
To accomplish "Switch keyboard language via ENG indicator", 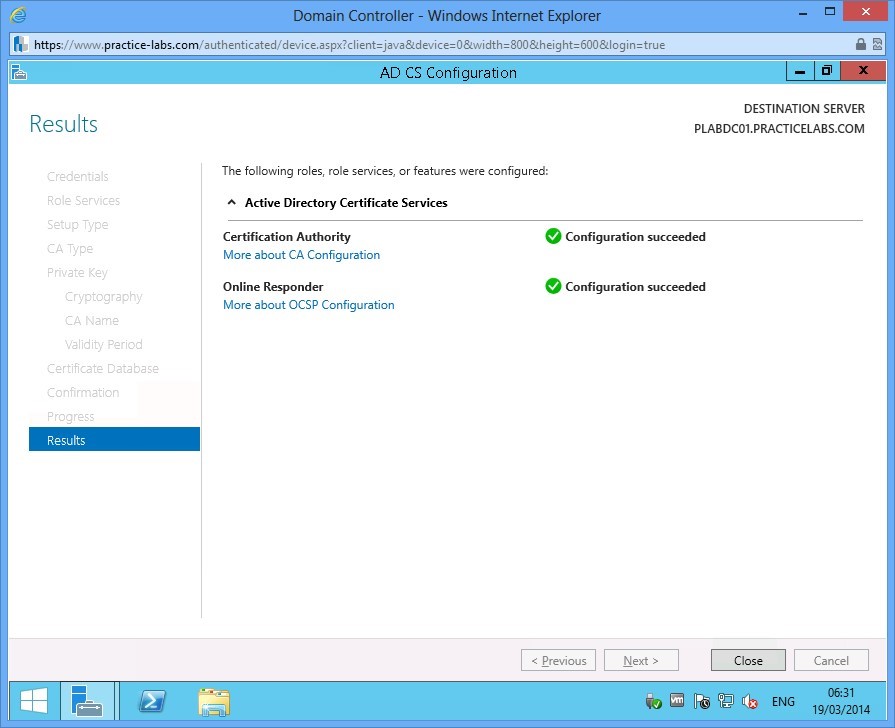I will [783, 701].
